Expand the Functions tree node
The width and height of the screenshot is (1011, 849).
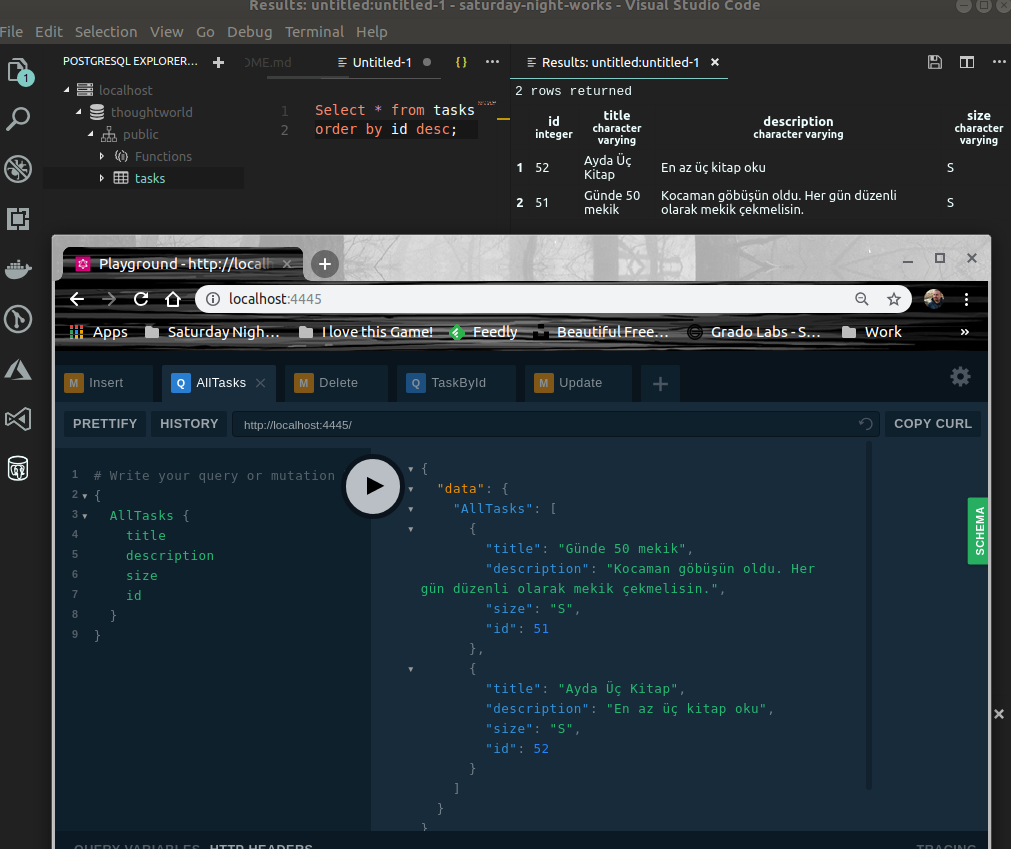click(x=102, y=156)
